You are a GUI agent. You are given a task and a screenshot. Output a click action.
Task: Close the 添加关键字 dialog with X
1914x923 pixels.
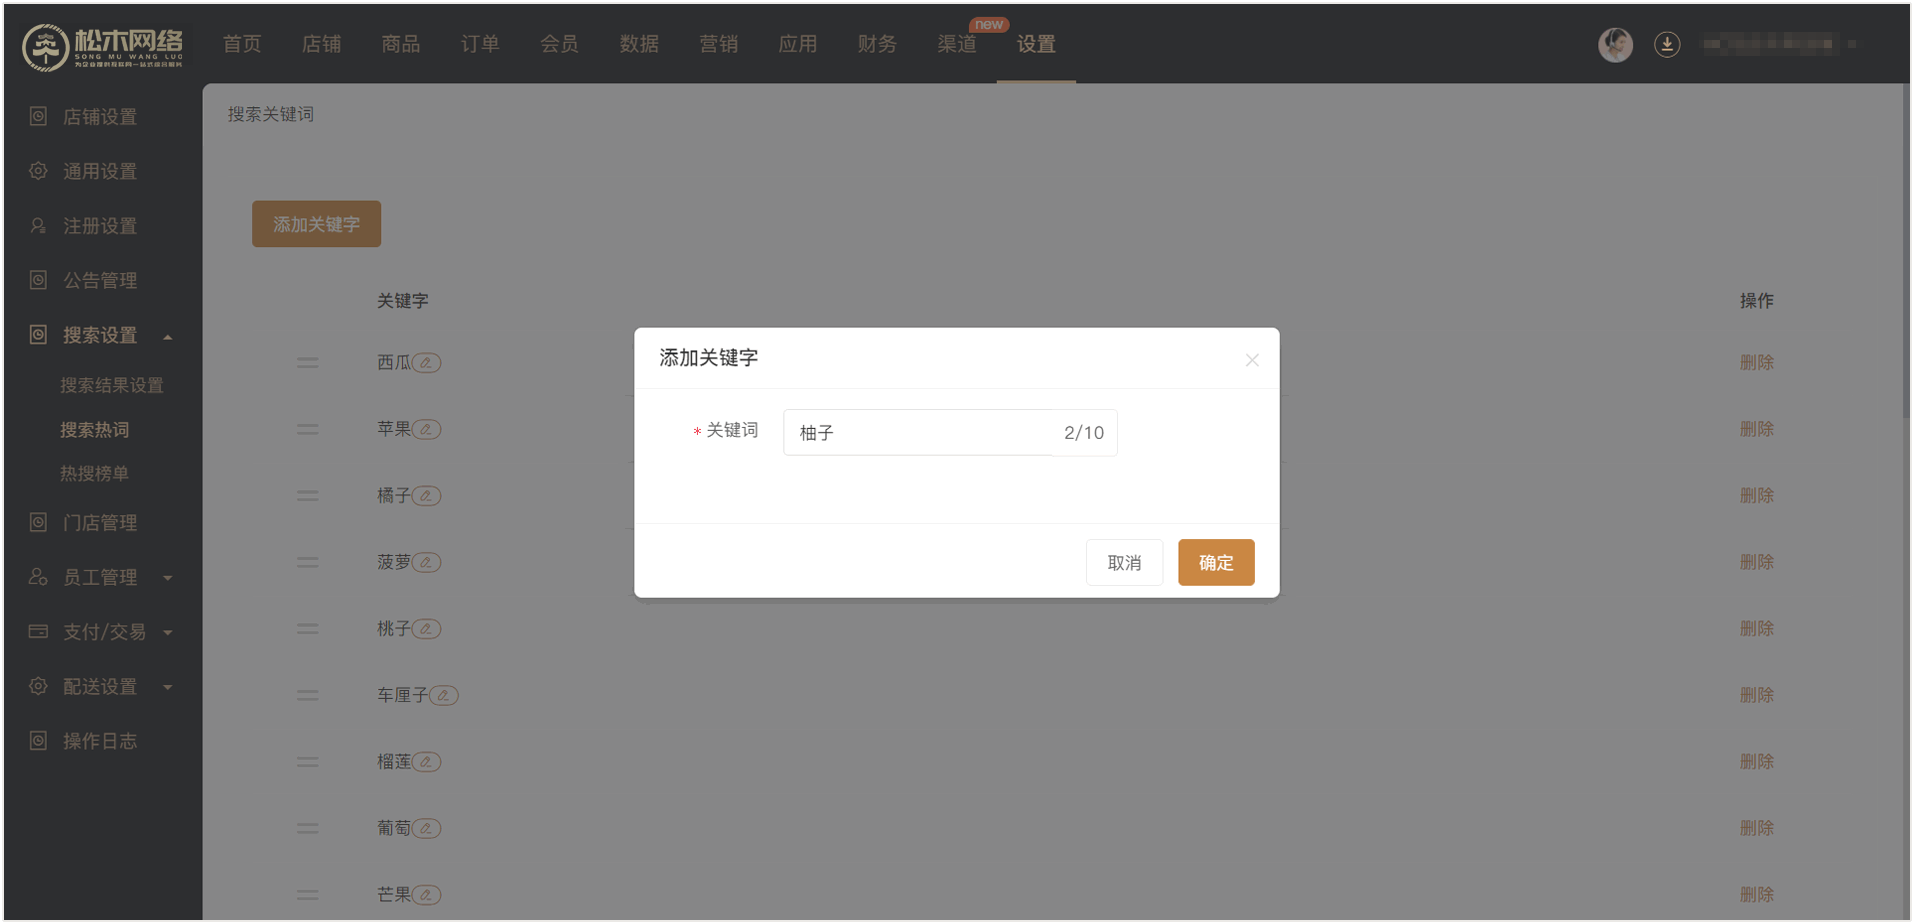[1252, 360]
